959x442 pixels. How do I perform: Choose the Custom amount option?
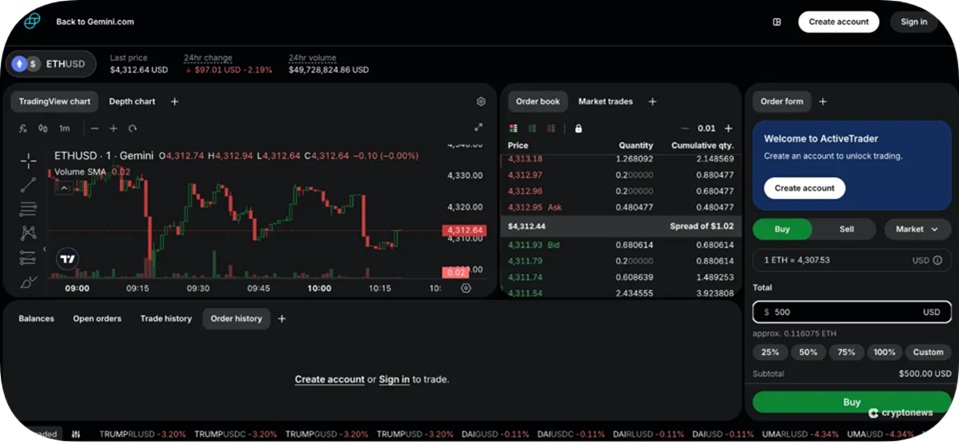[928, 352]
